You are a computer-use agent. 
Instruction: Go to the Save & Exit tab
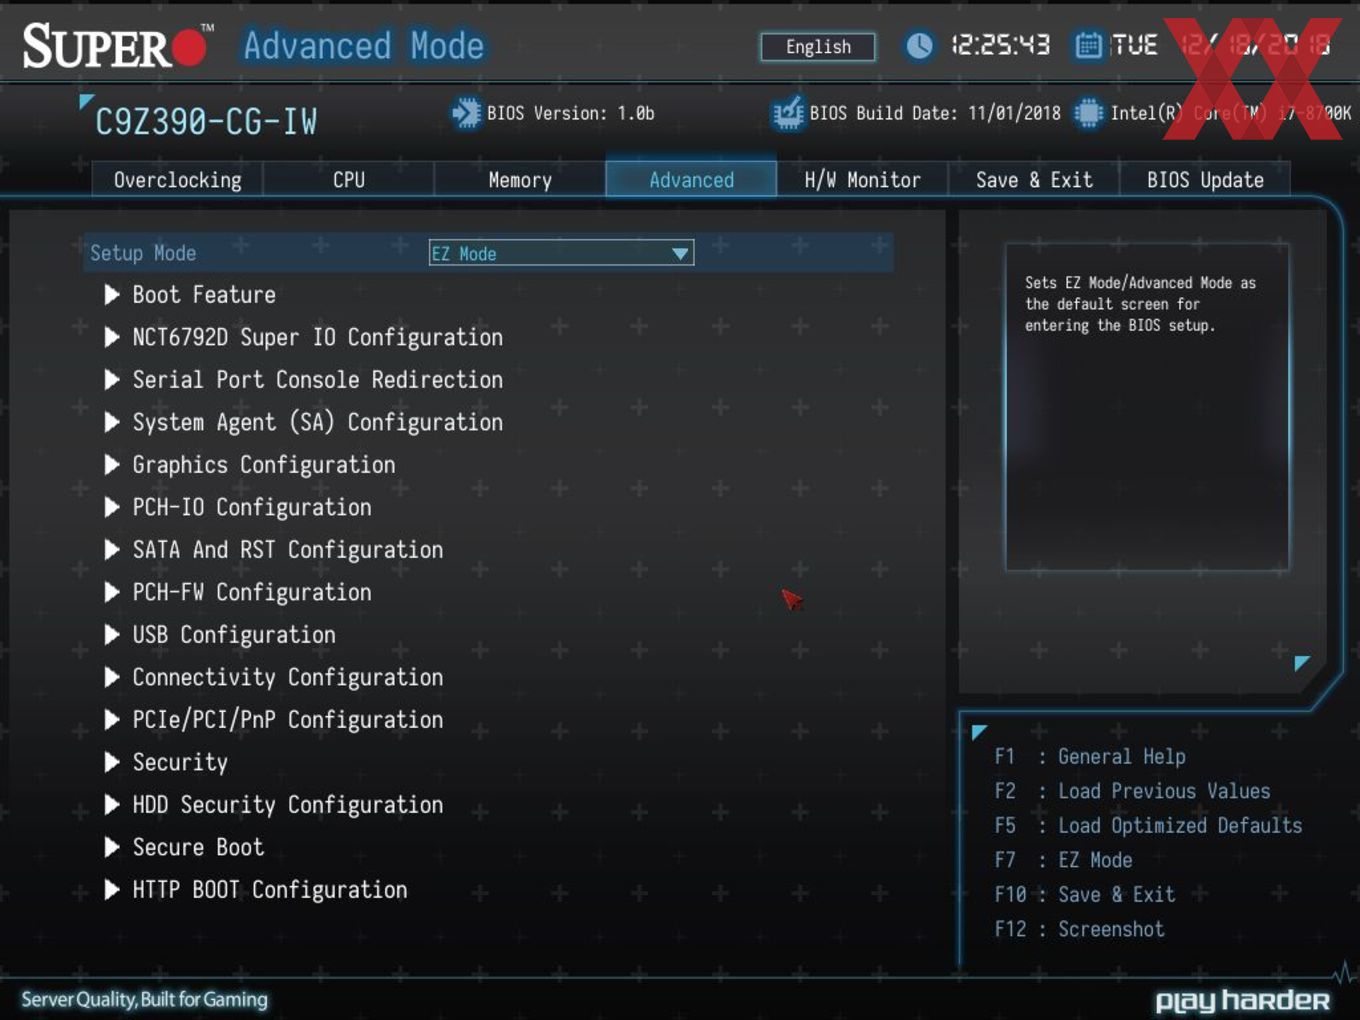1034,180
